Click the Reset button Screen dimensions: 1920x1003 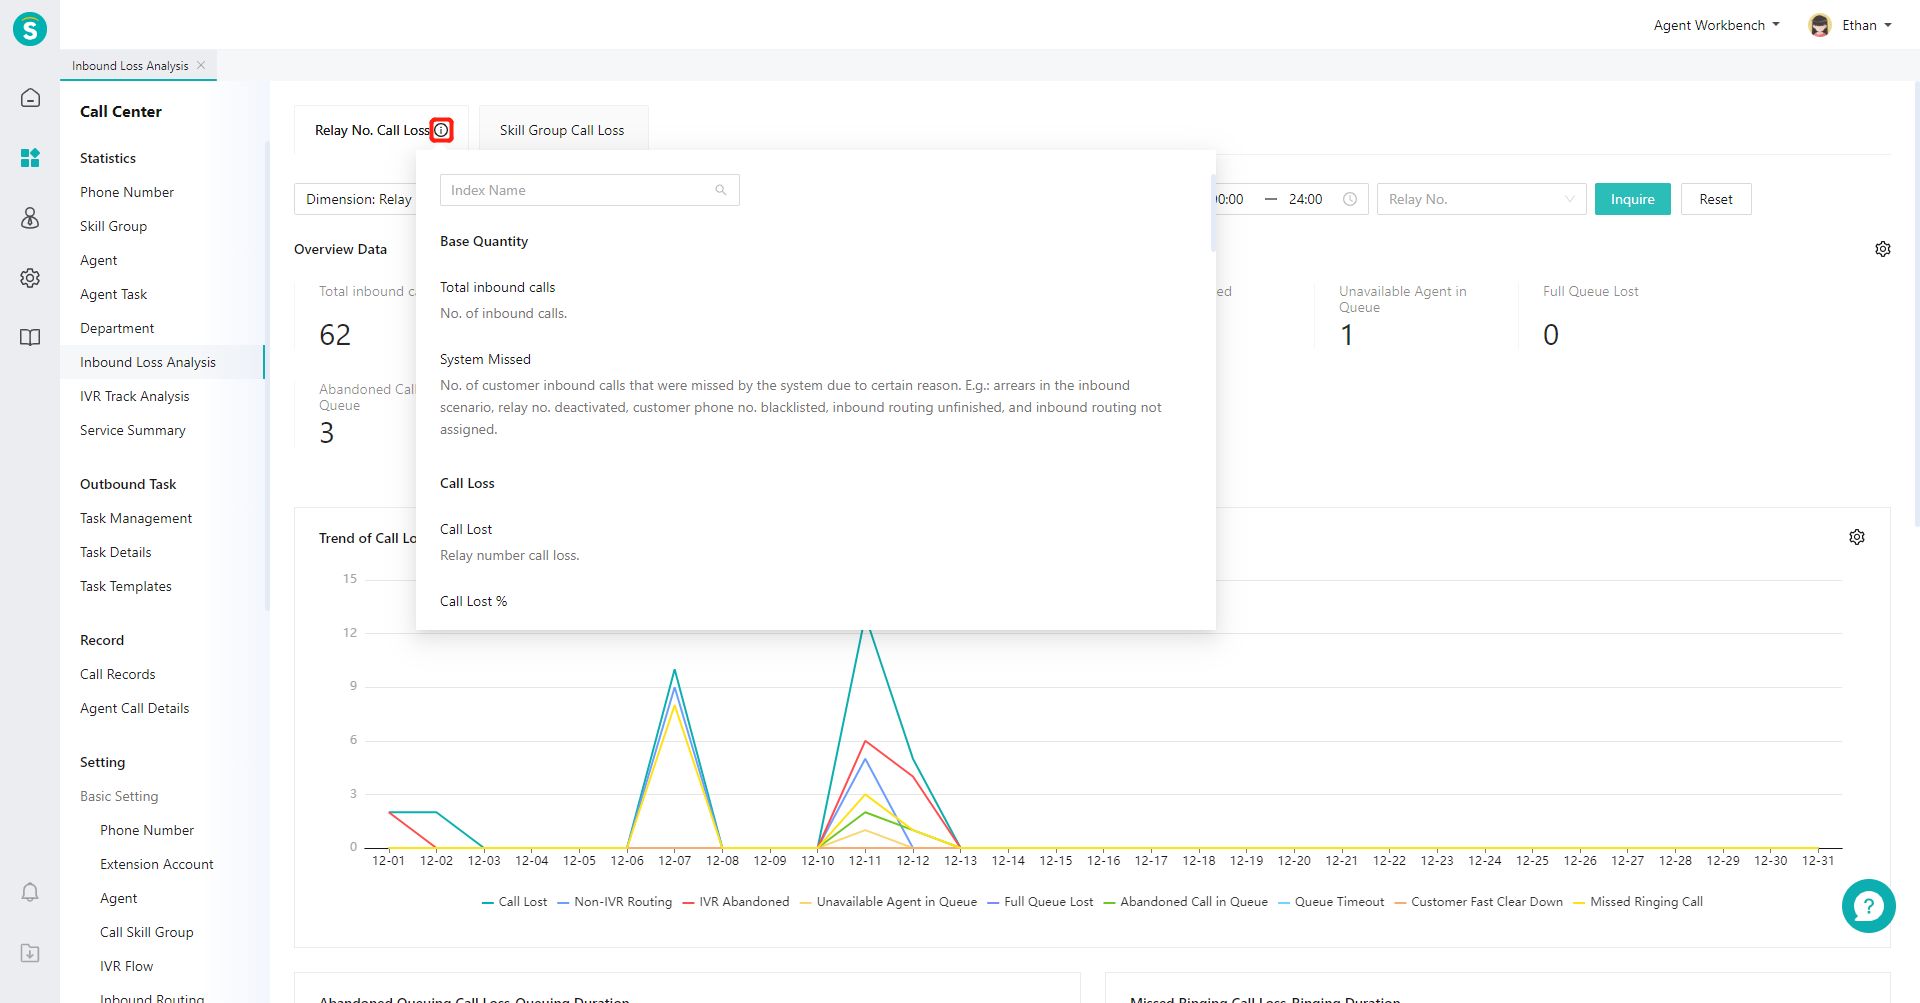click(1716, 199)
